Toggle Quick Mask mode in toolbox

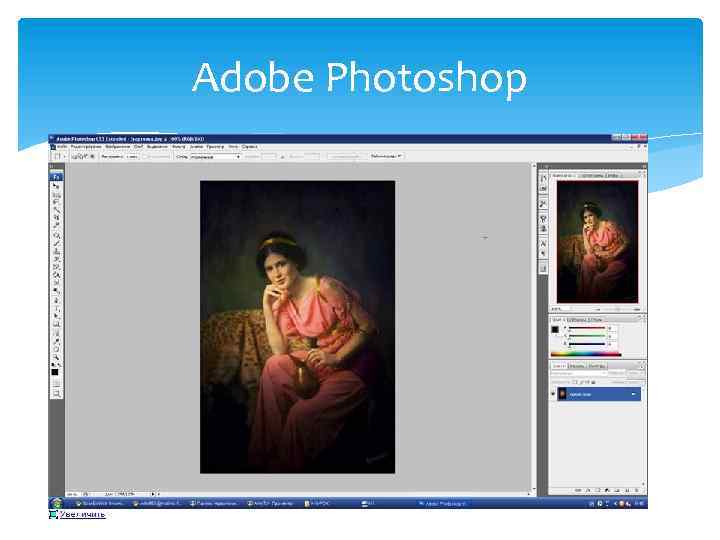[x=56, y=383]
